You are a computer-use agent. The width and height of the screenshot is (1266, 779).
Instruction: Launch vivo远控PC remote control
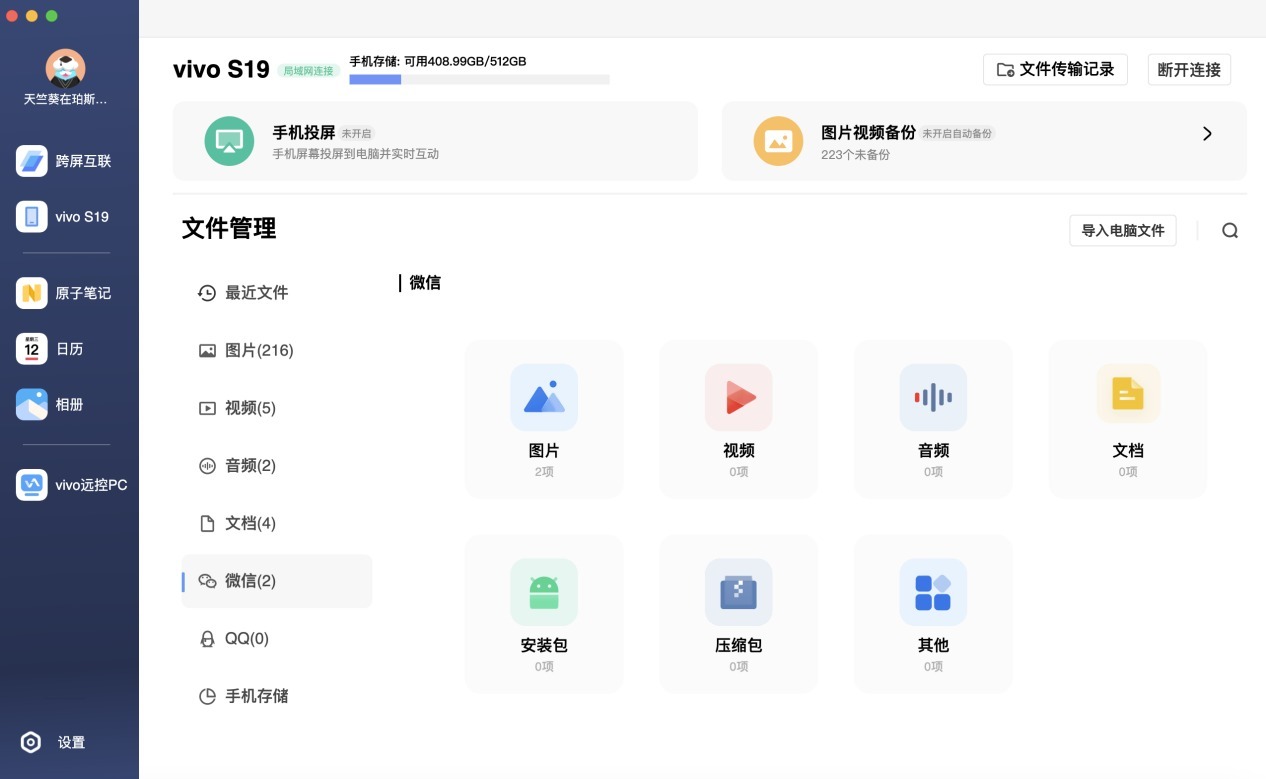tap(32, 485)
